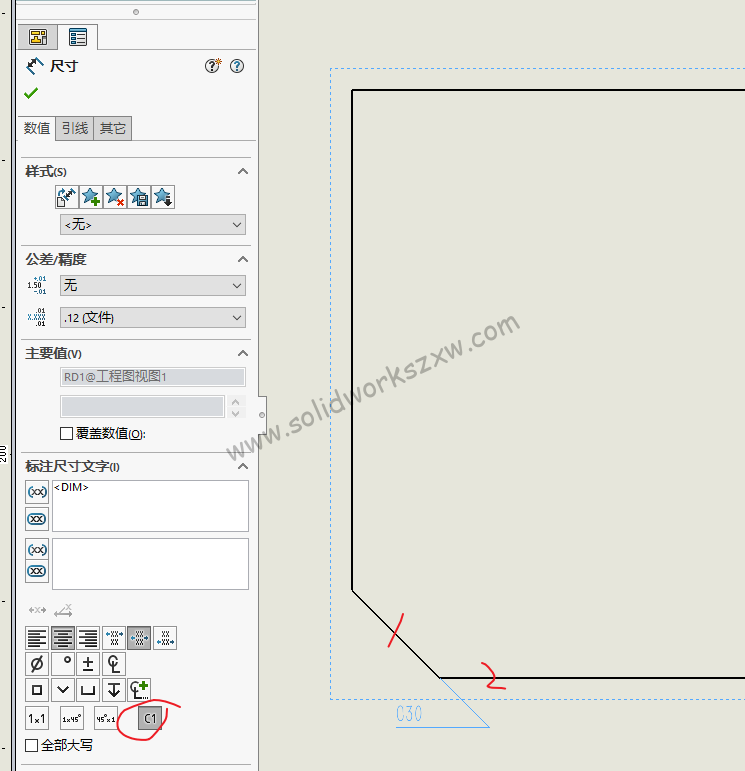Set top vertical text justification
This screenshot has width=745, height=771.
(x=114, y=638)
